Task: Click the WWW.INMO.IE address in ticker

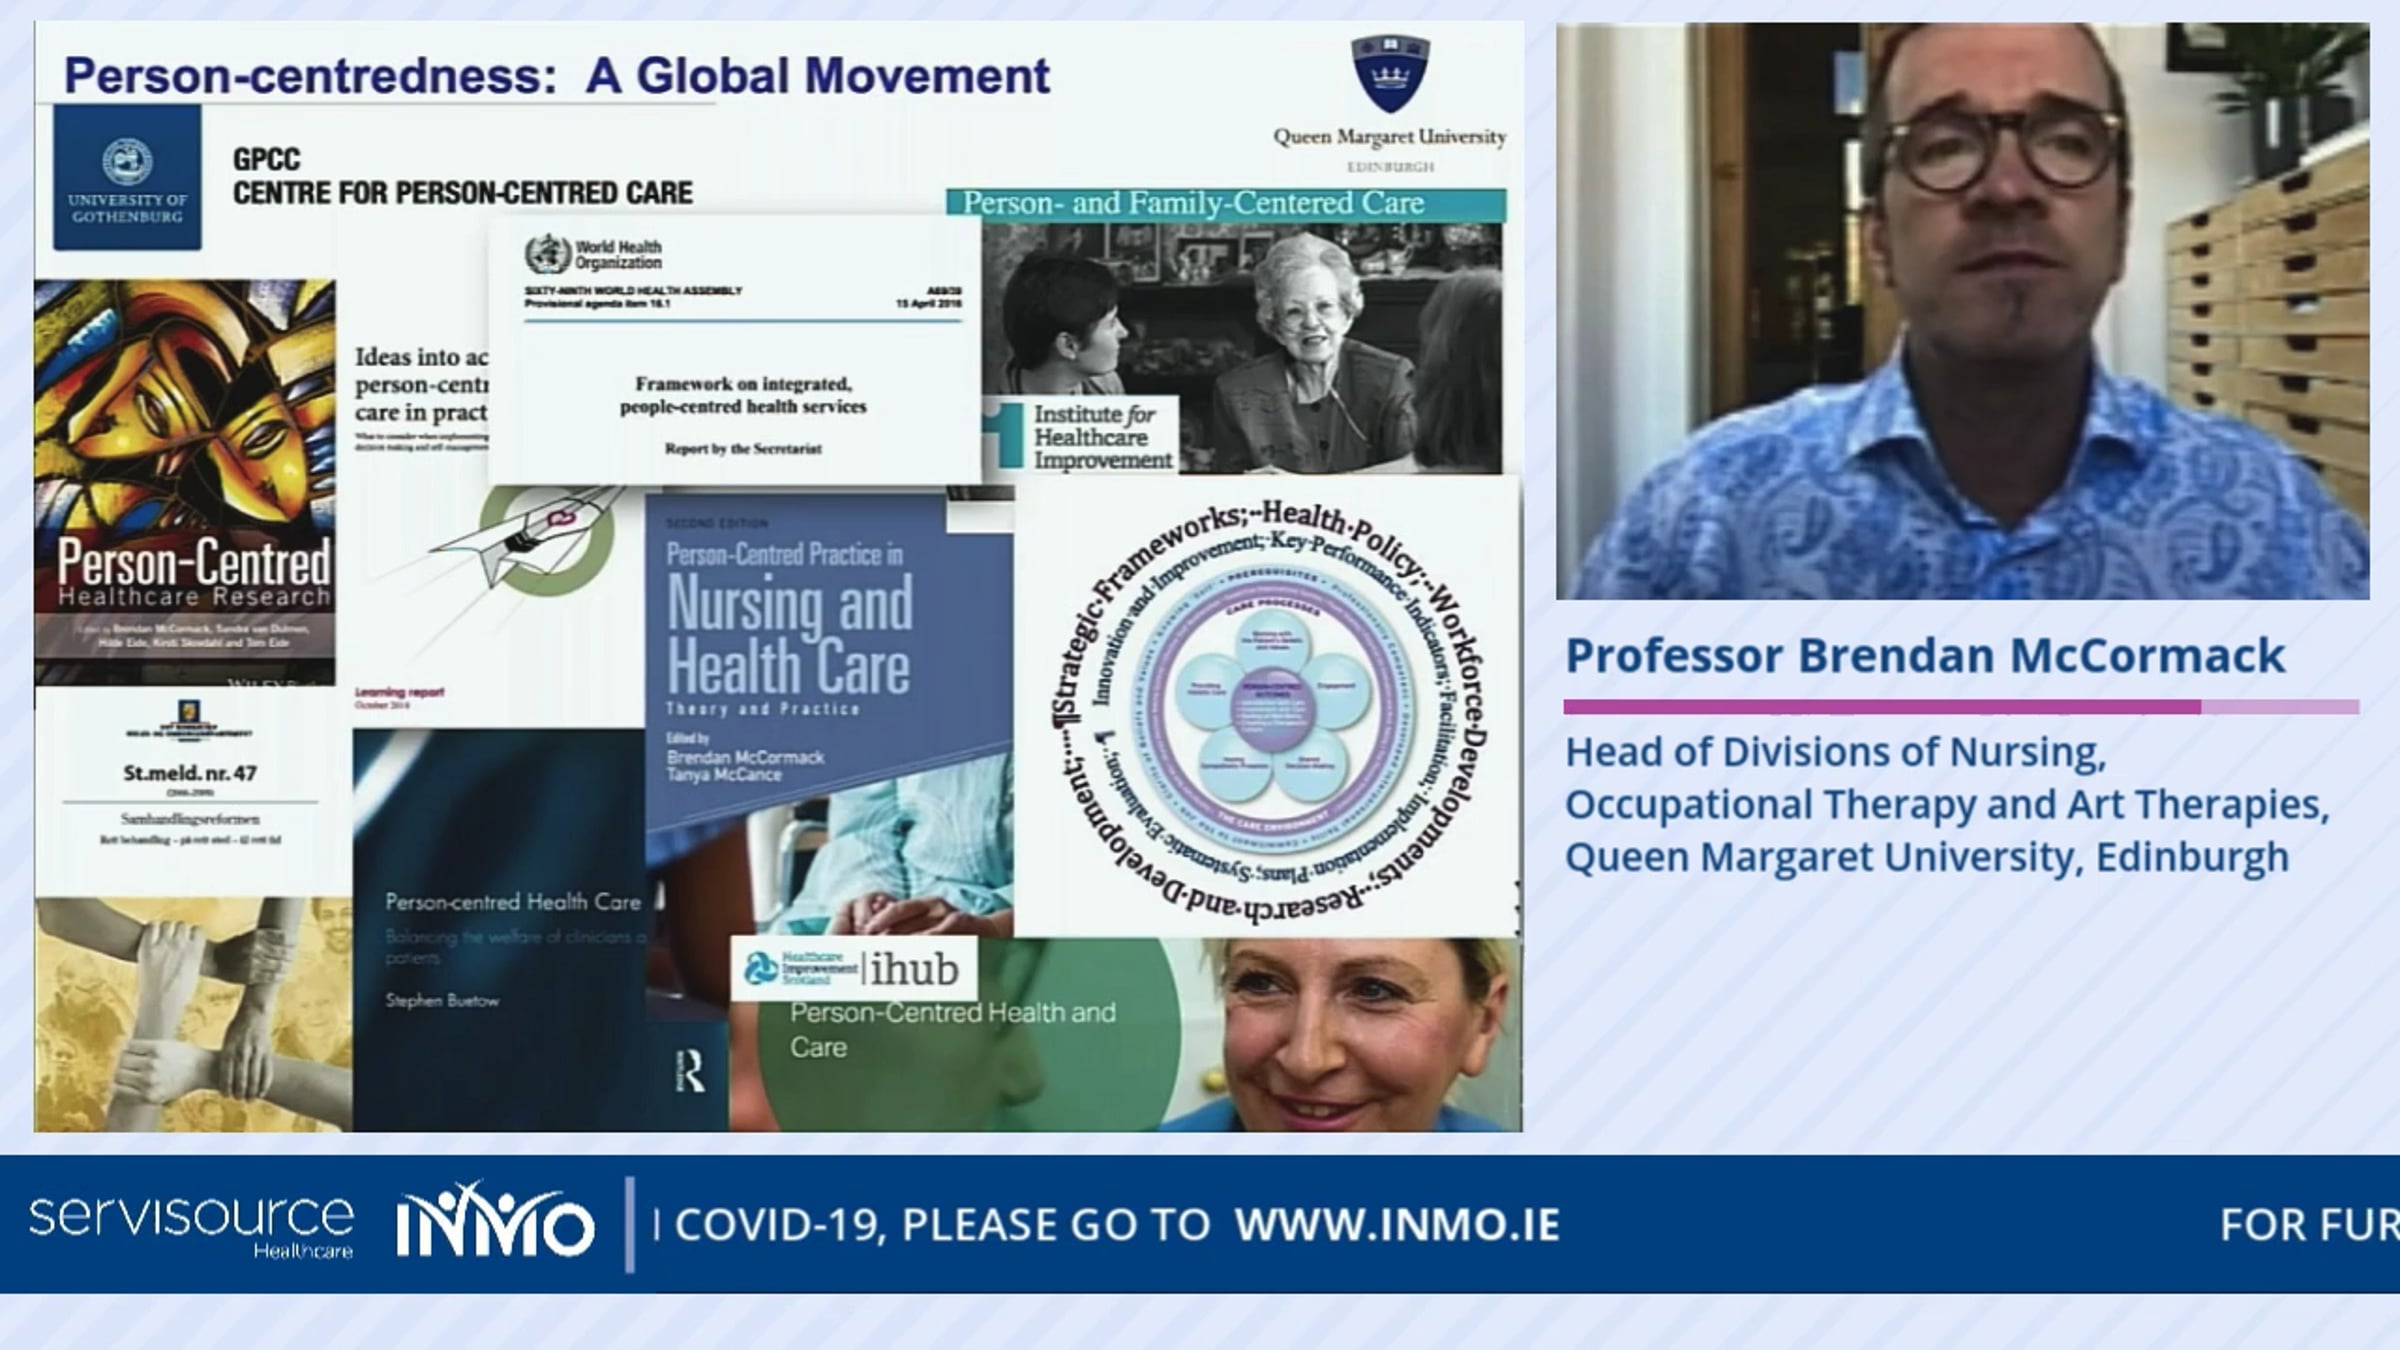Action: [1396, 1224]
